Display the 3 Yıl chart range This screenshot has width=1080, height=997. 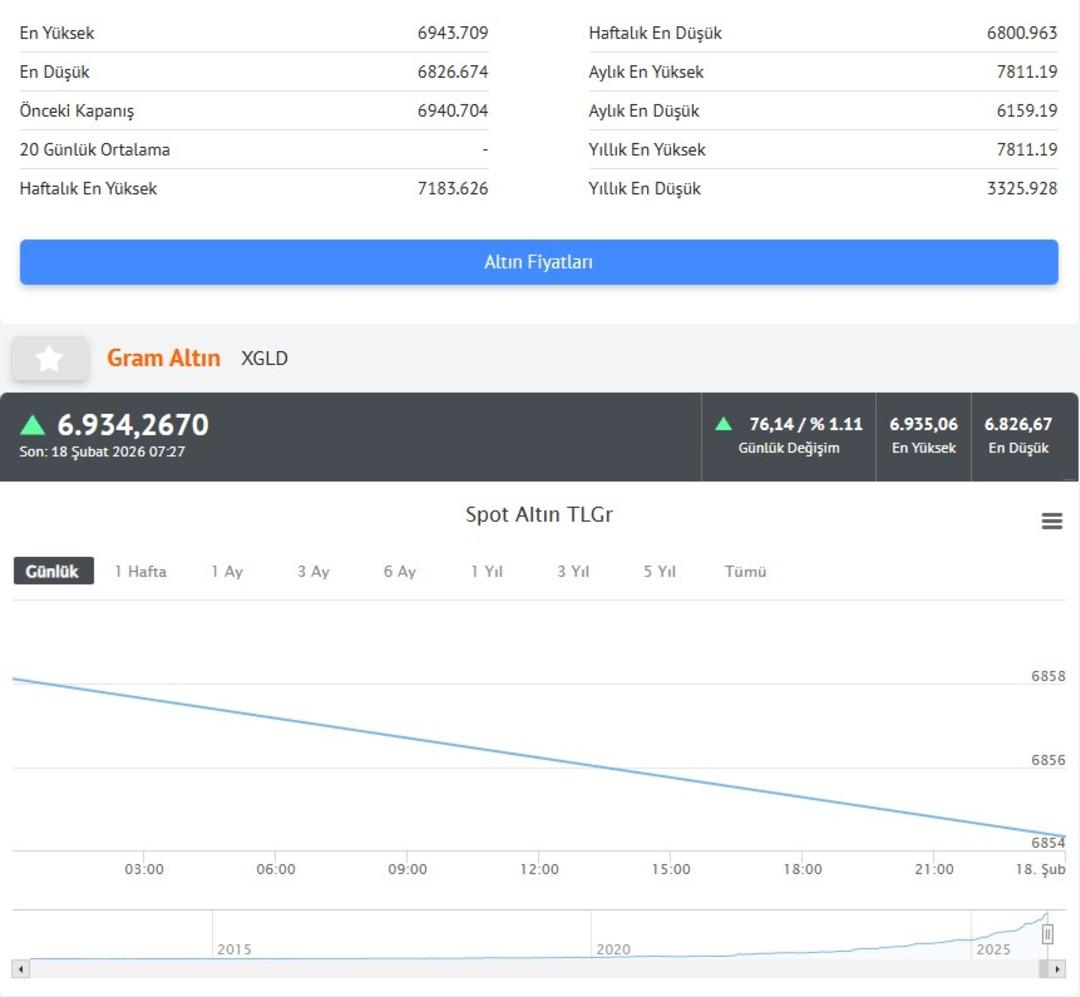(573, 572)
